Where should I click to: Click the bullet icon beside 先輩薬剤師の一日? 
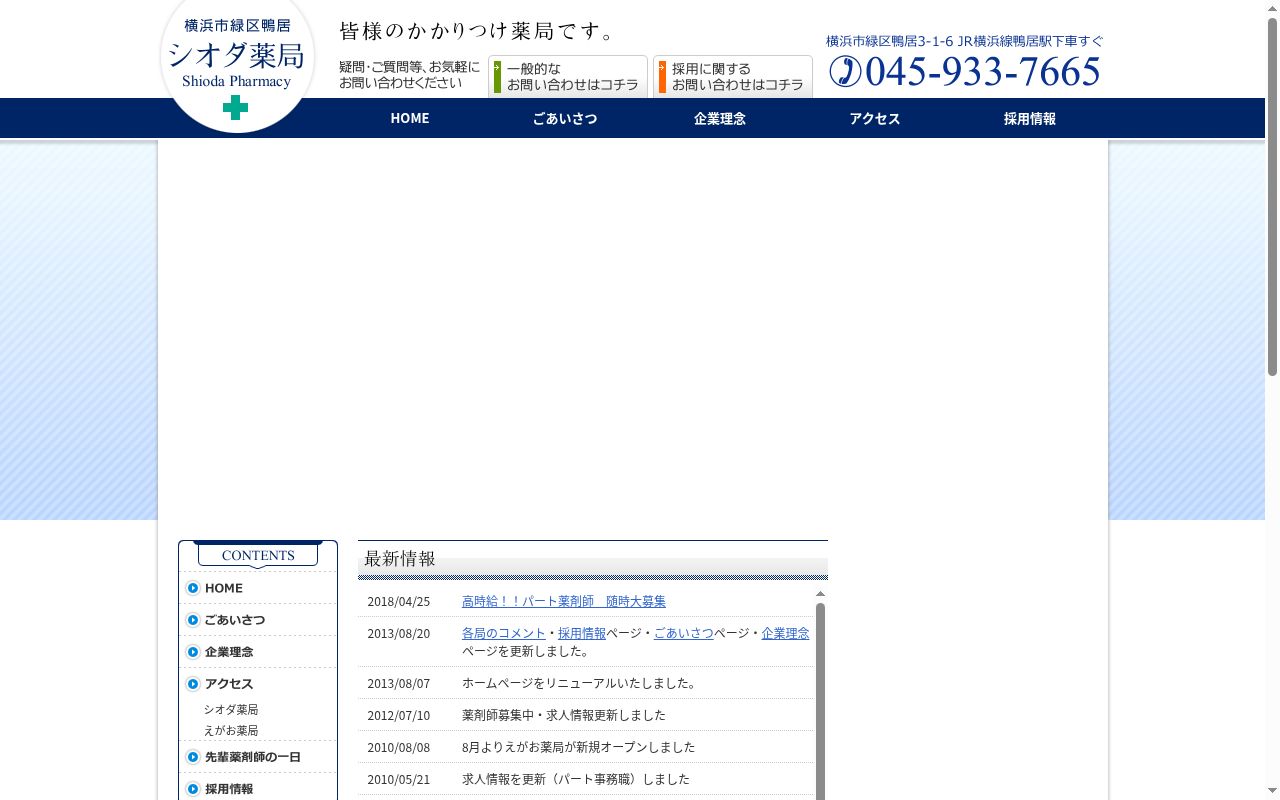[x=193, y=757]
